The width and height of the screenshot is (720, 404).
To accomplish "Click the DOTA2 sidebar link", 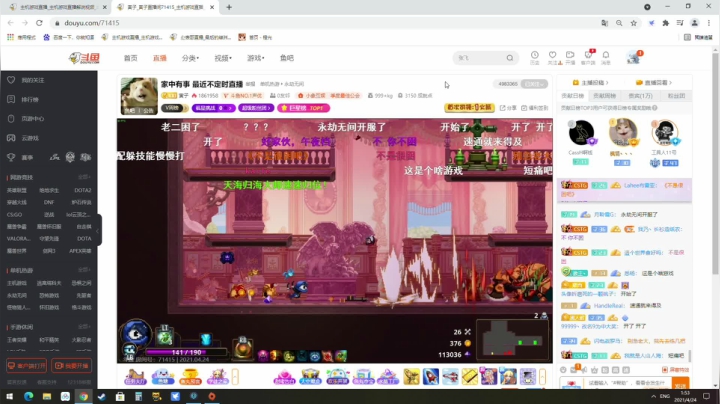I will (x=83, y=190).
